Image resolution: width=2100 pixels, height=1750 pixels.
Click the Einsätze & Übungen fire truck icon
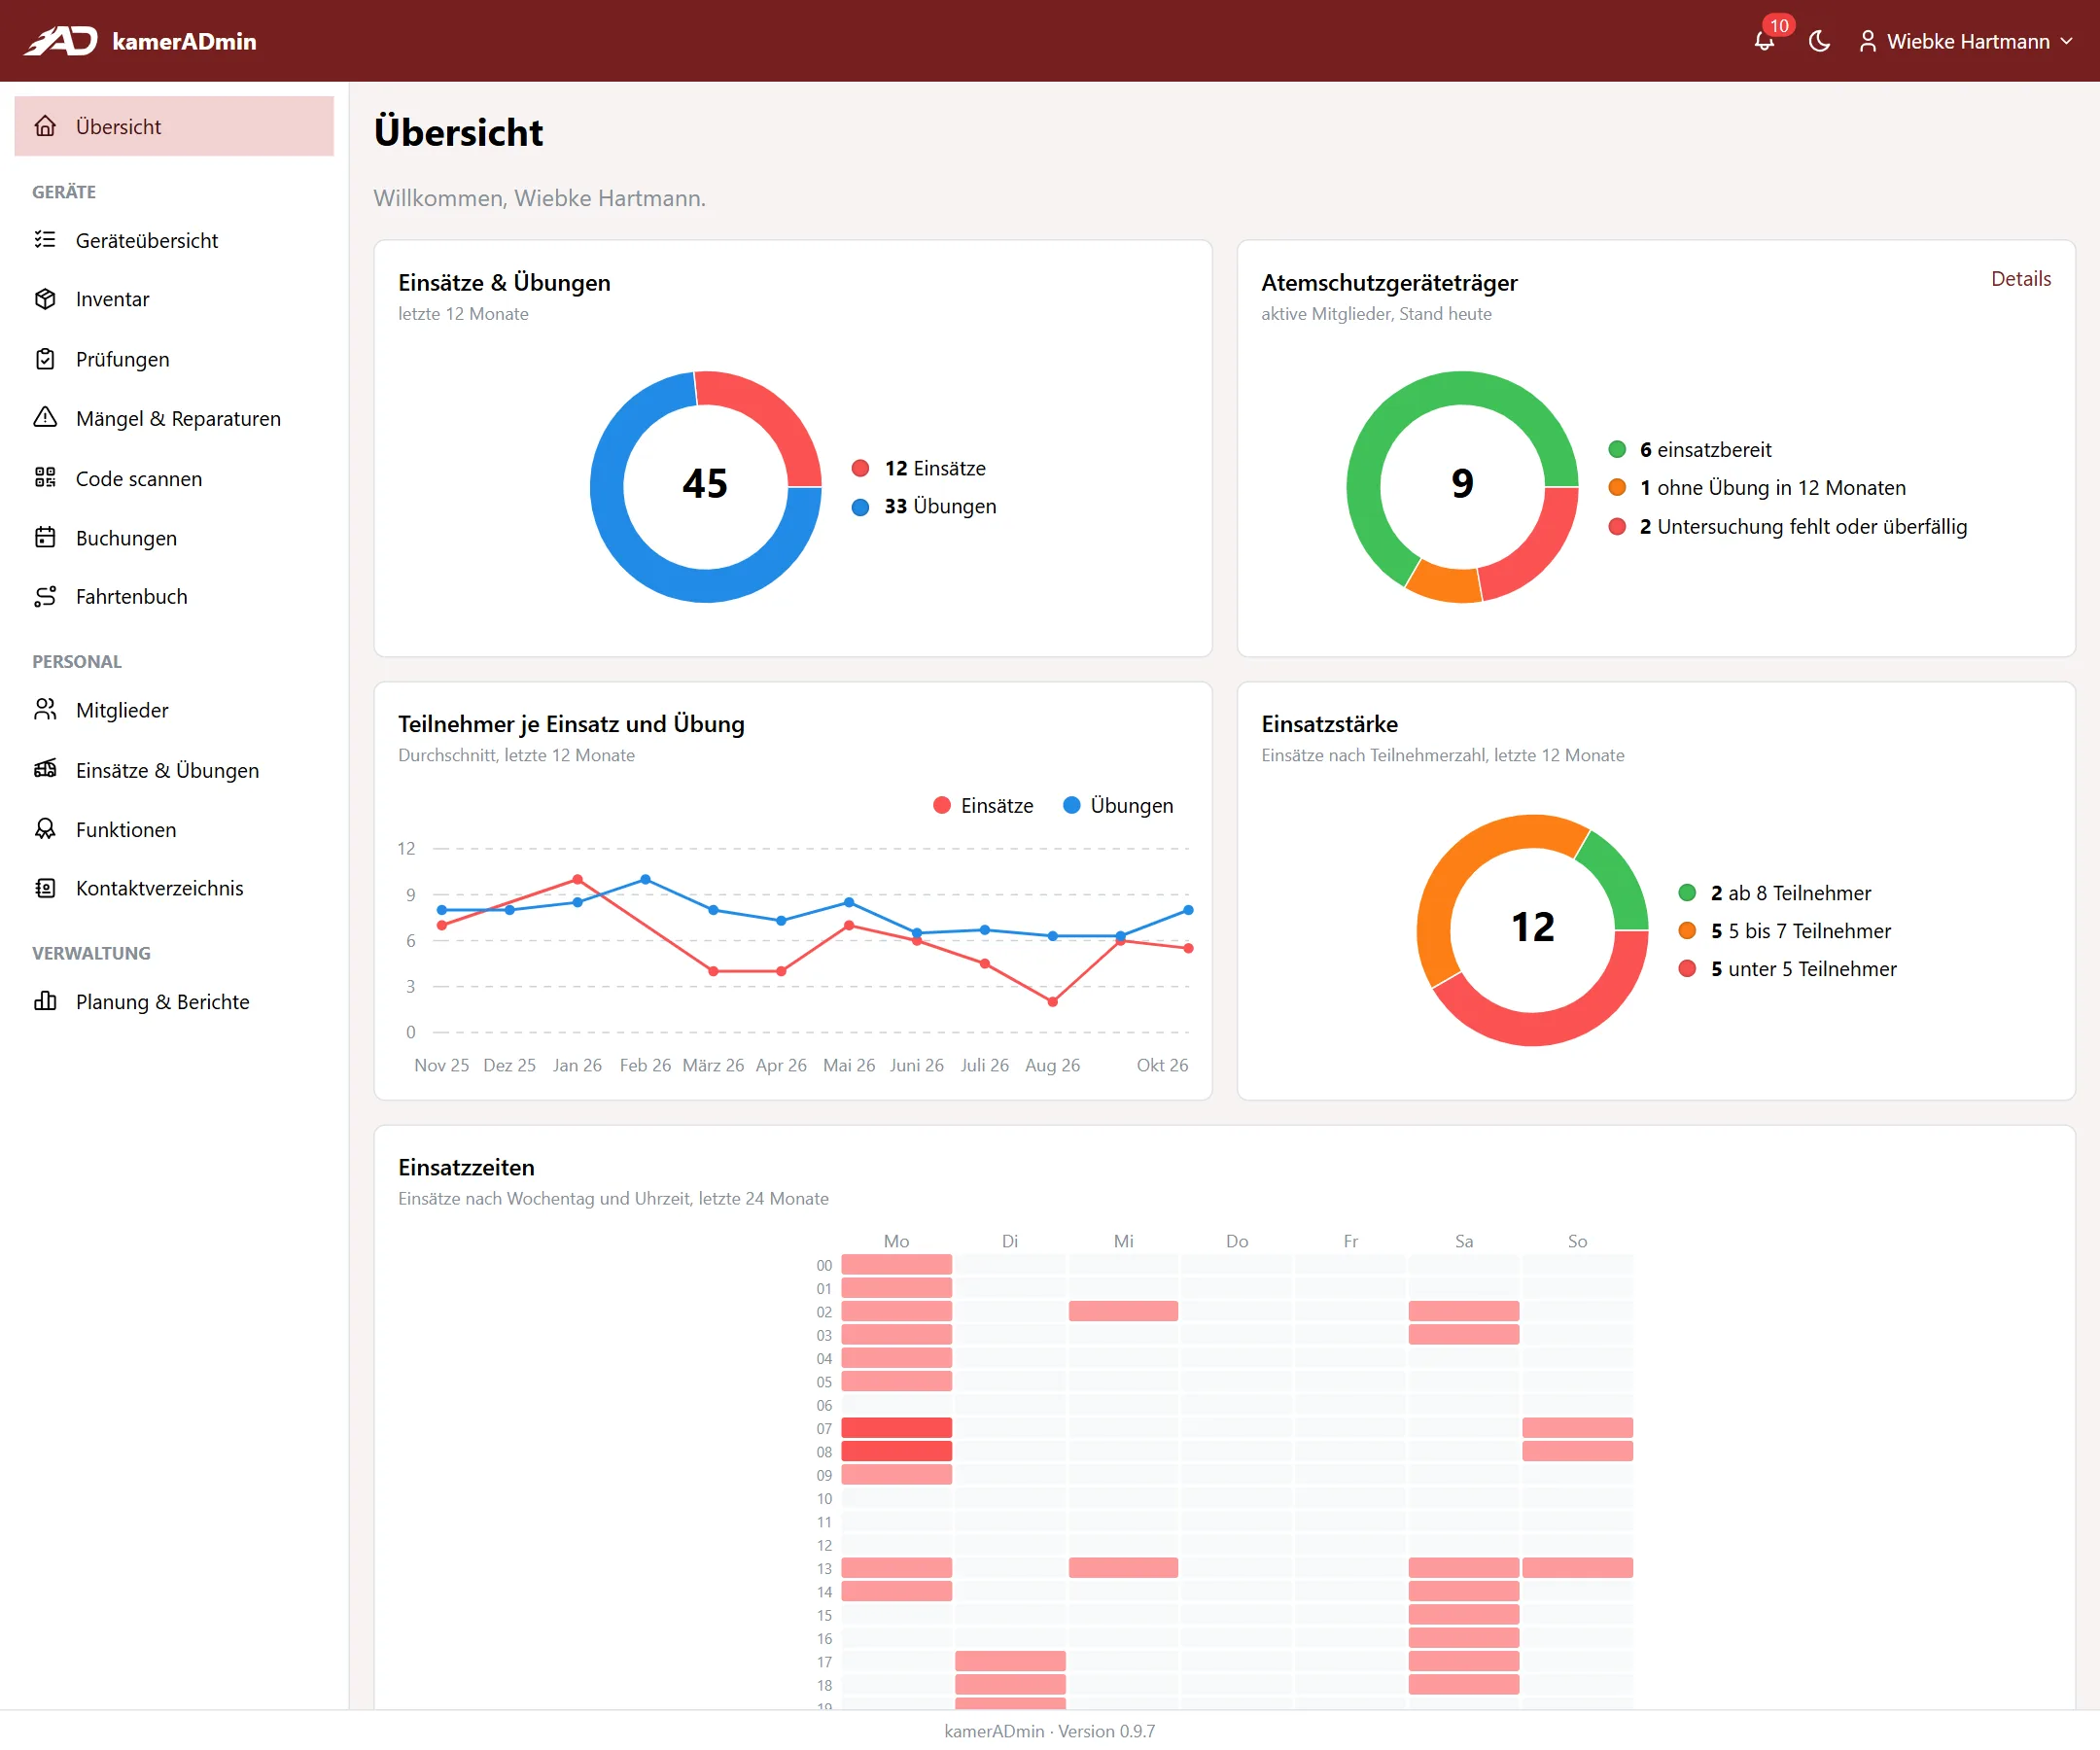click(x=45, y=770)
